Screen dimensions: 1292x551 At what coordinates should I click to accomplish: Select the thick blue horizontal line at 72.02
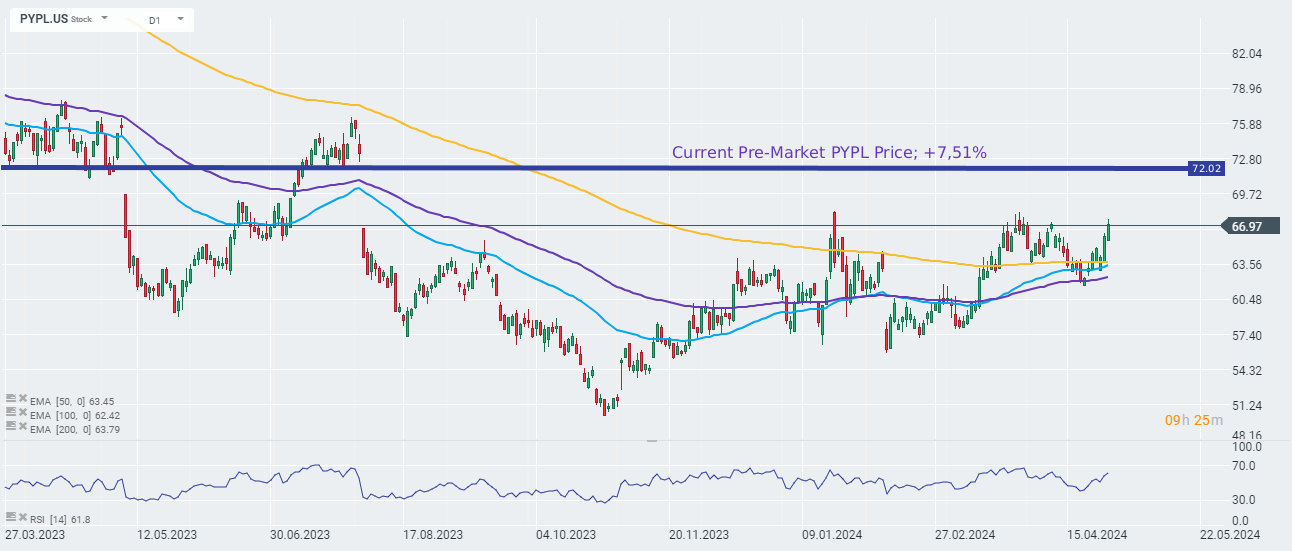pos(594,168)
